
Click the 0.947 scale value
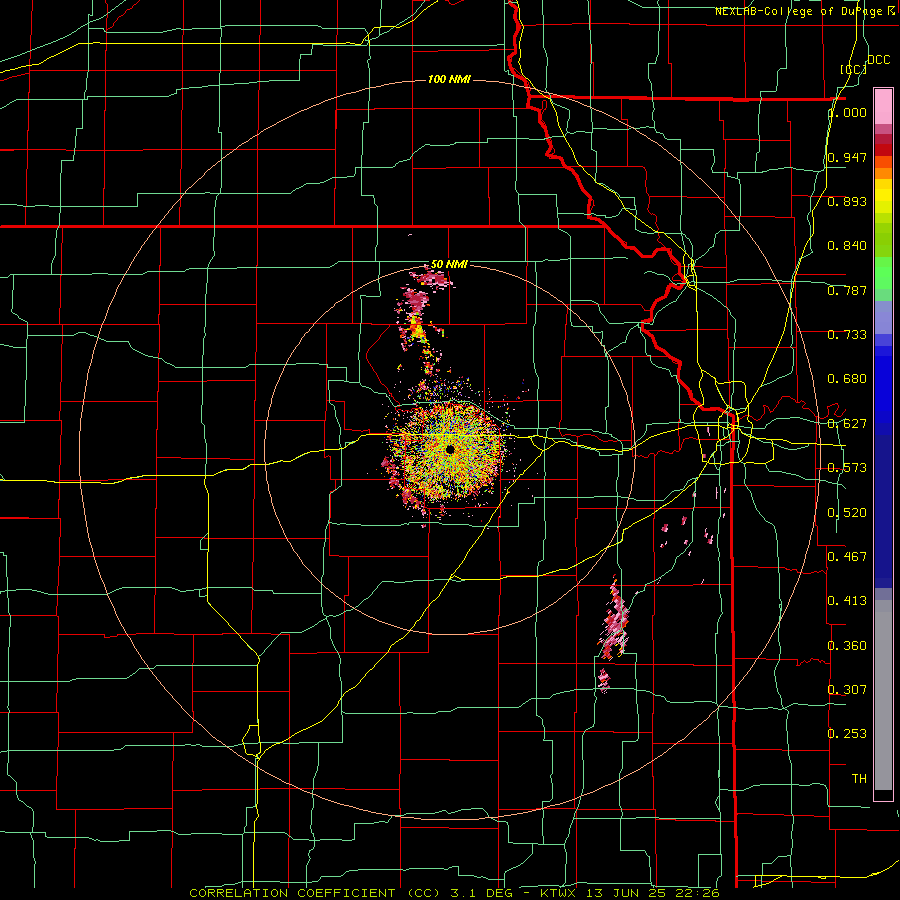point(847,157)
